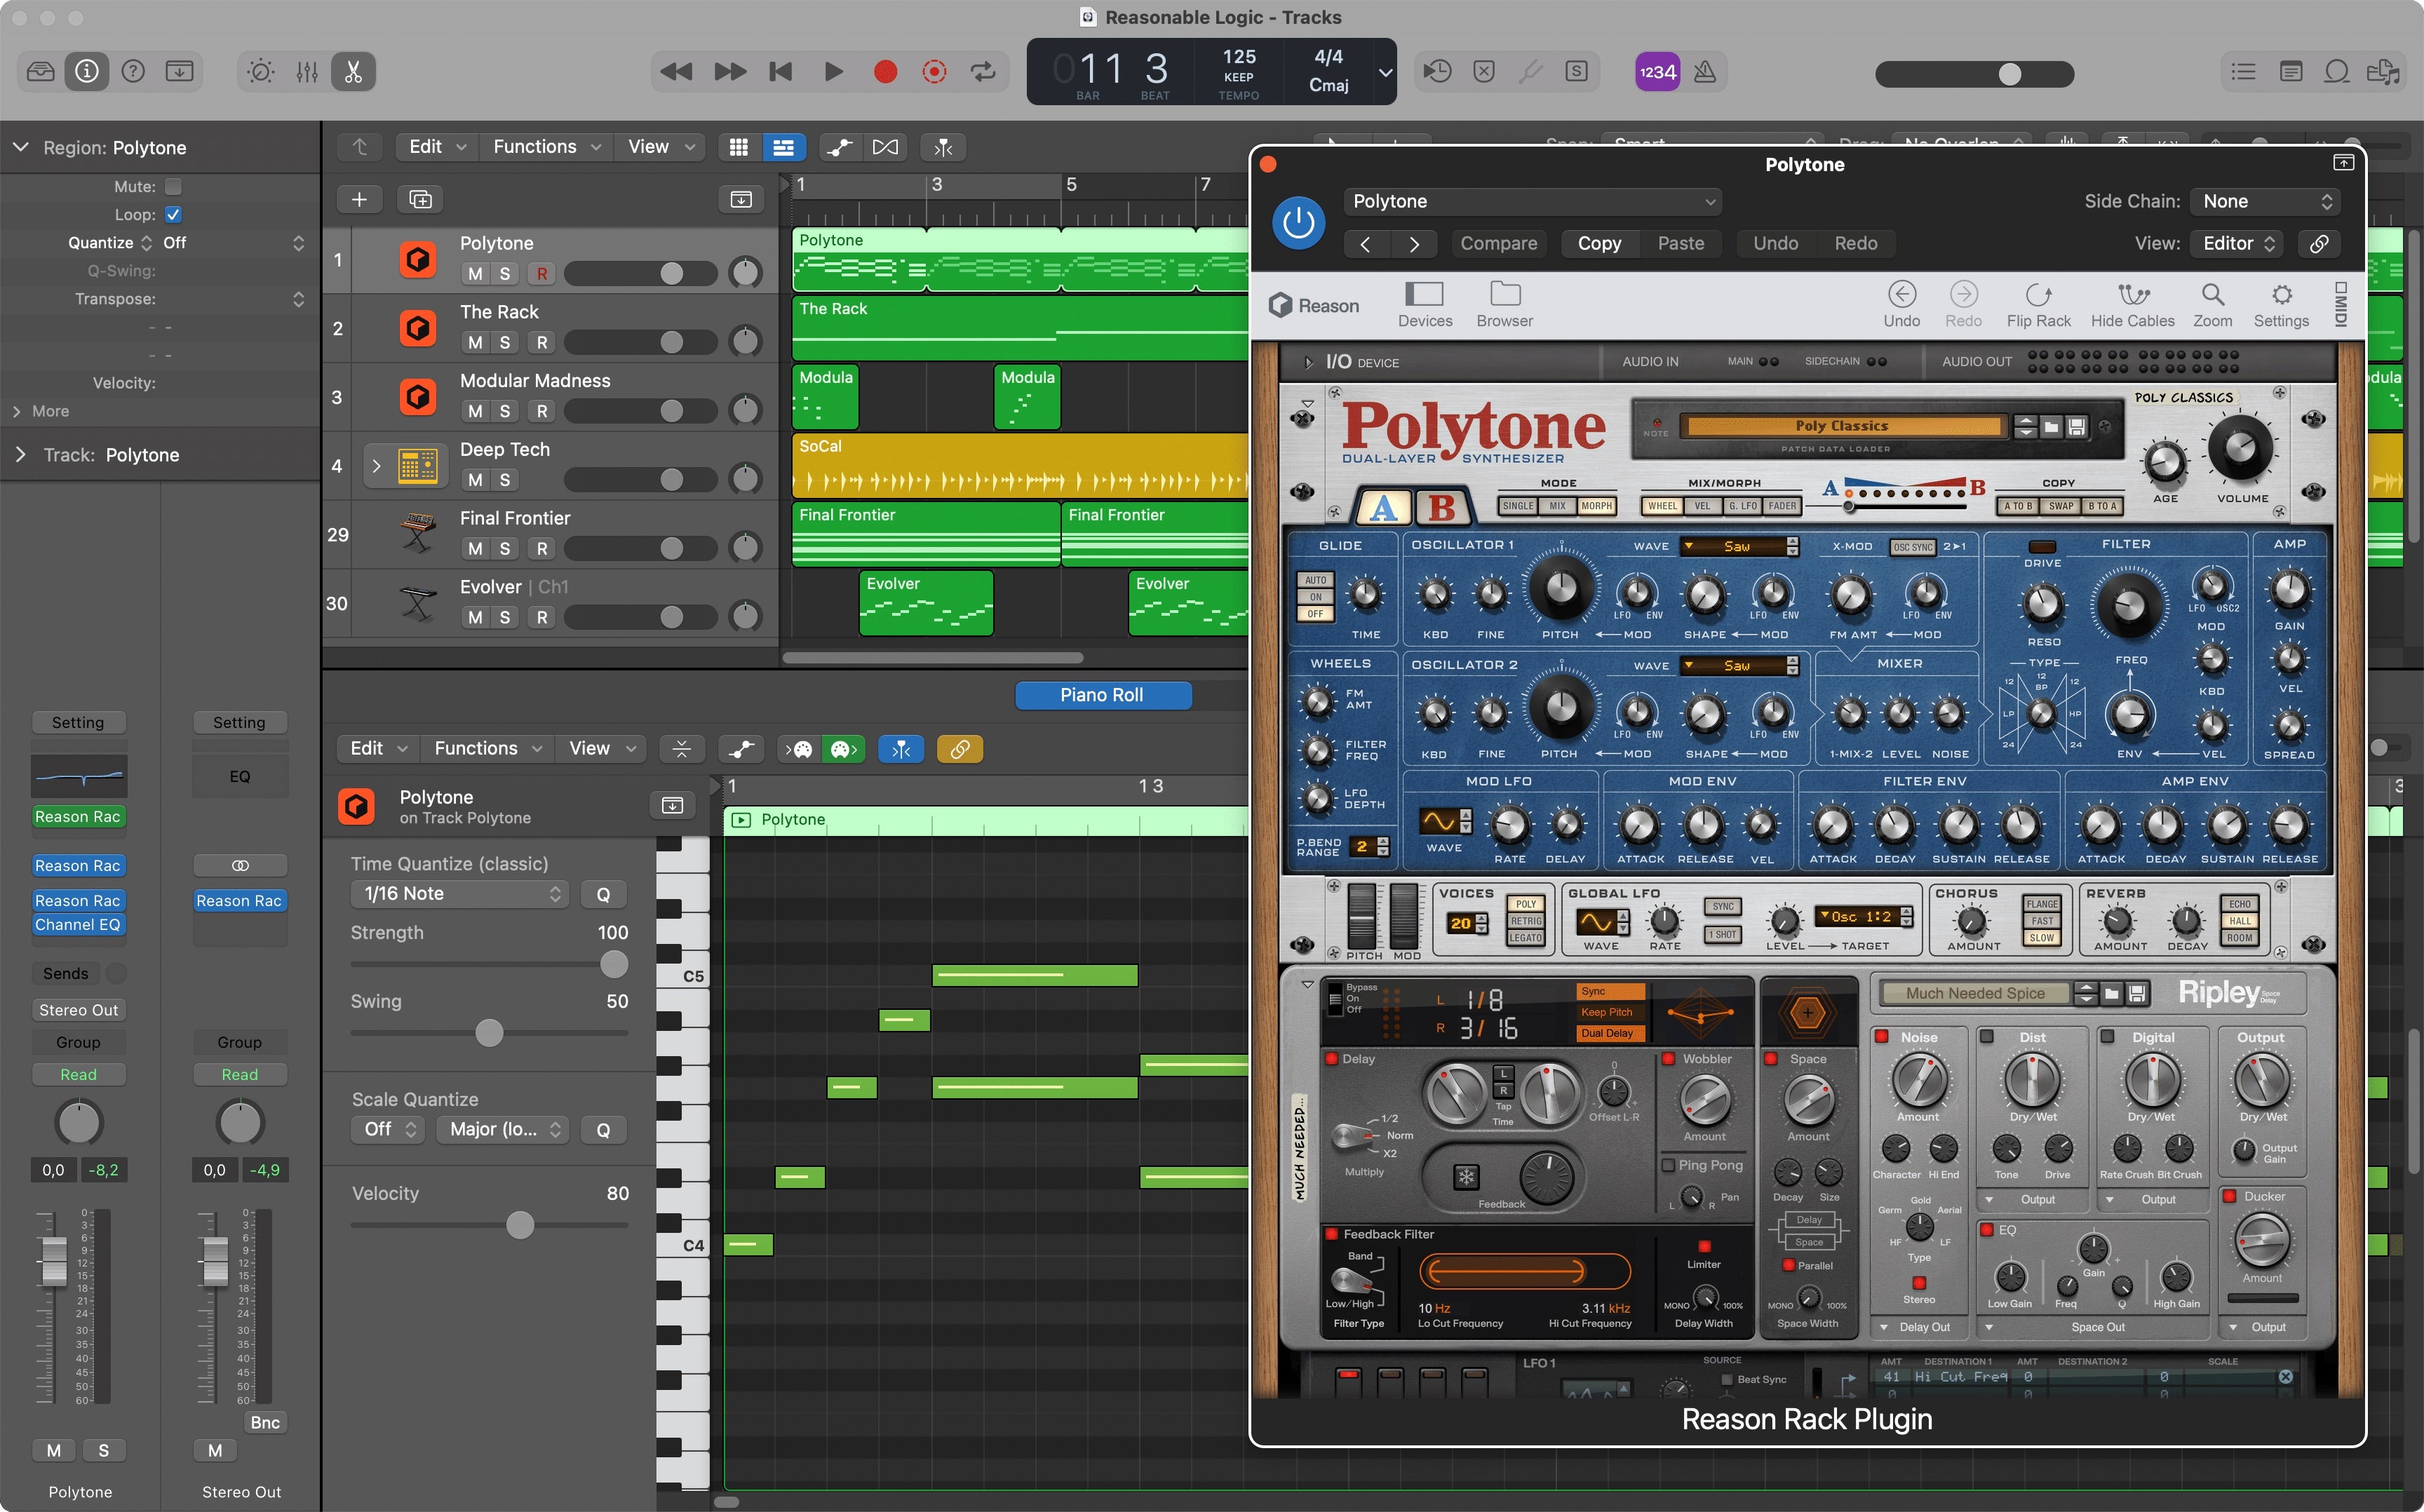Open Tracks area Functions menu

pos(546,147)
